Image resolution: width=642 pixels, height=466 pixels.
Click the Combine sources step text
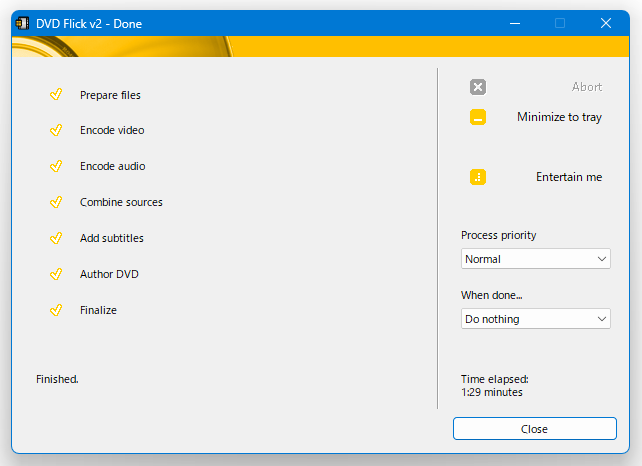tap(121, 202)
